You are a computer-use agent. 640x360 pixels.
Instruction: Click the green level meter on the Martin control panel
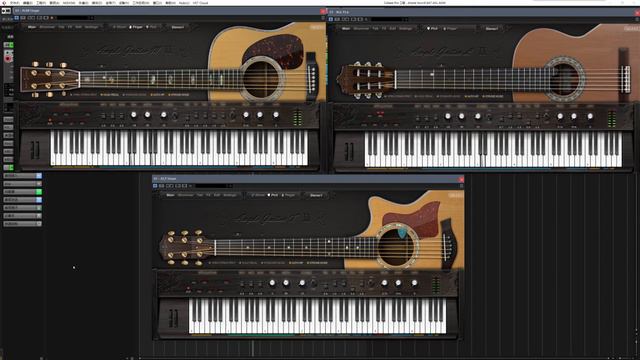[x=298, y=118]
